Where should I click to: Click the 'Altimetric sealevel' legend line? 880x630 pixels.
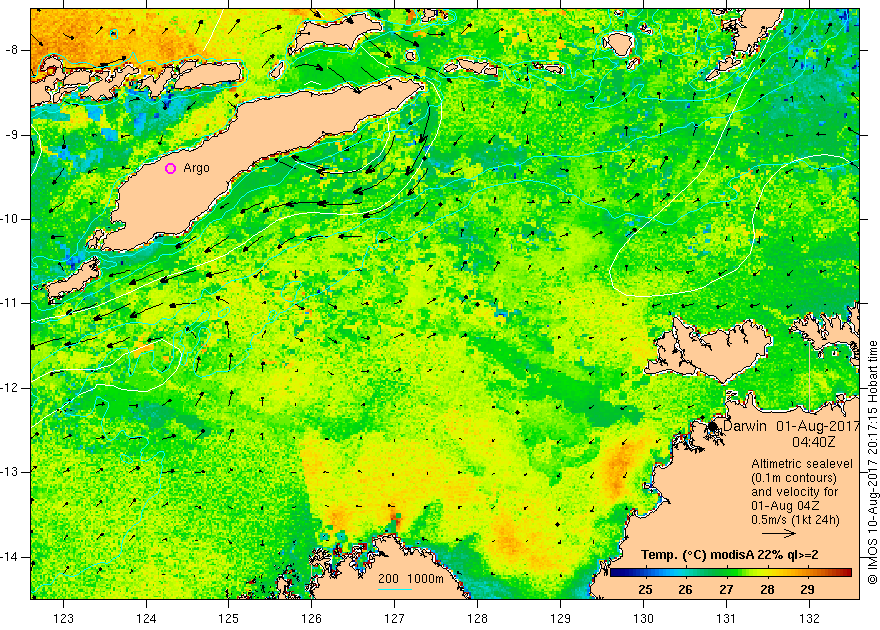pos(802,464)
